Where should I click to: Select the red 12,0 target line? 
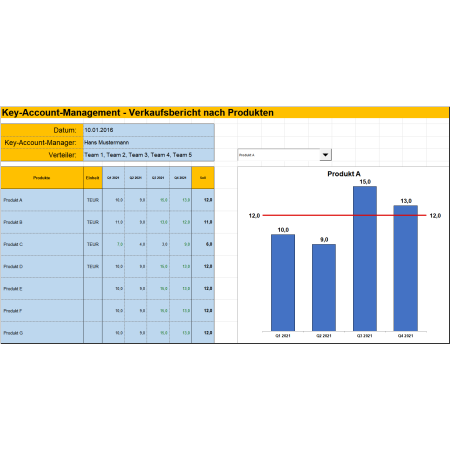point(344,215)
